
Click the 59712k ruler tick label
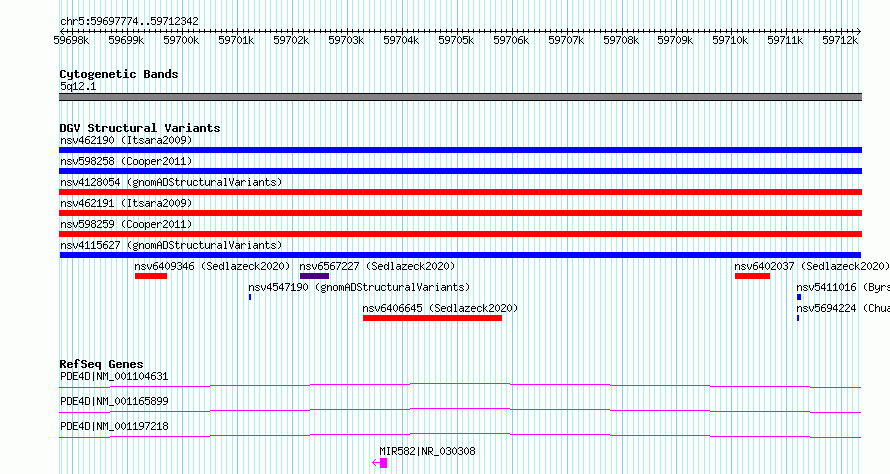pyautogui.click(x=841, y=40)
